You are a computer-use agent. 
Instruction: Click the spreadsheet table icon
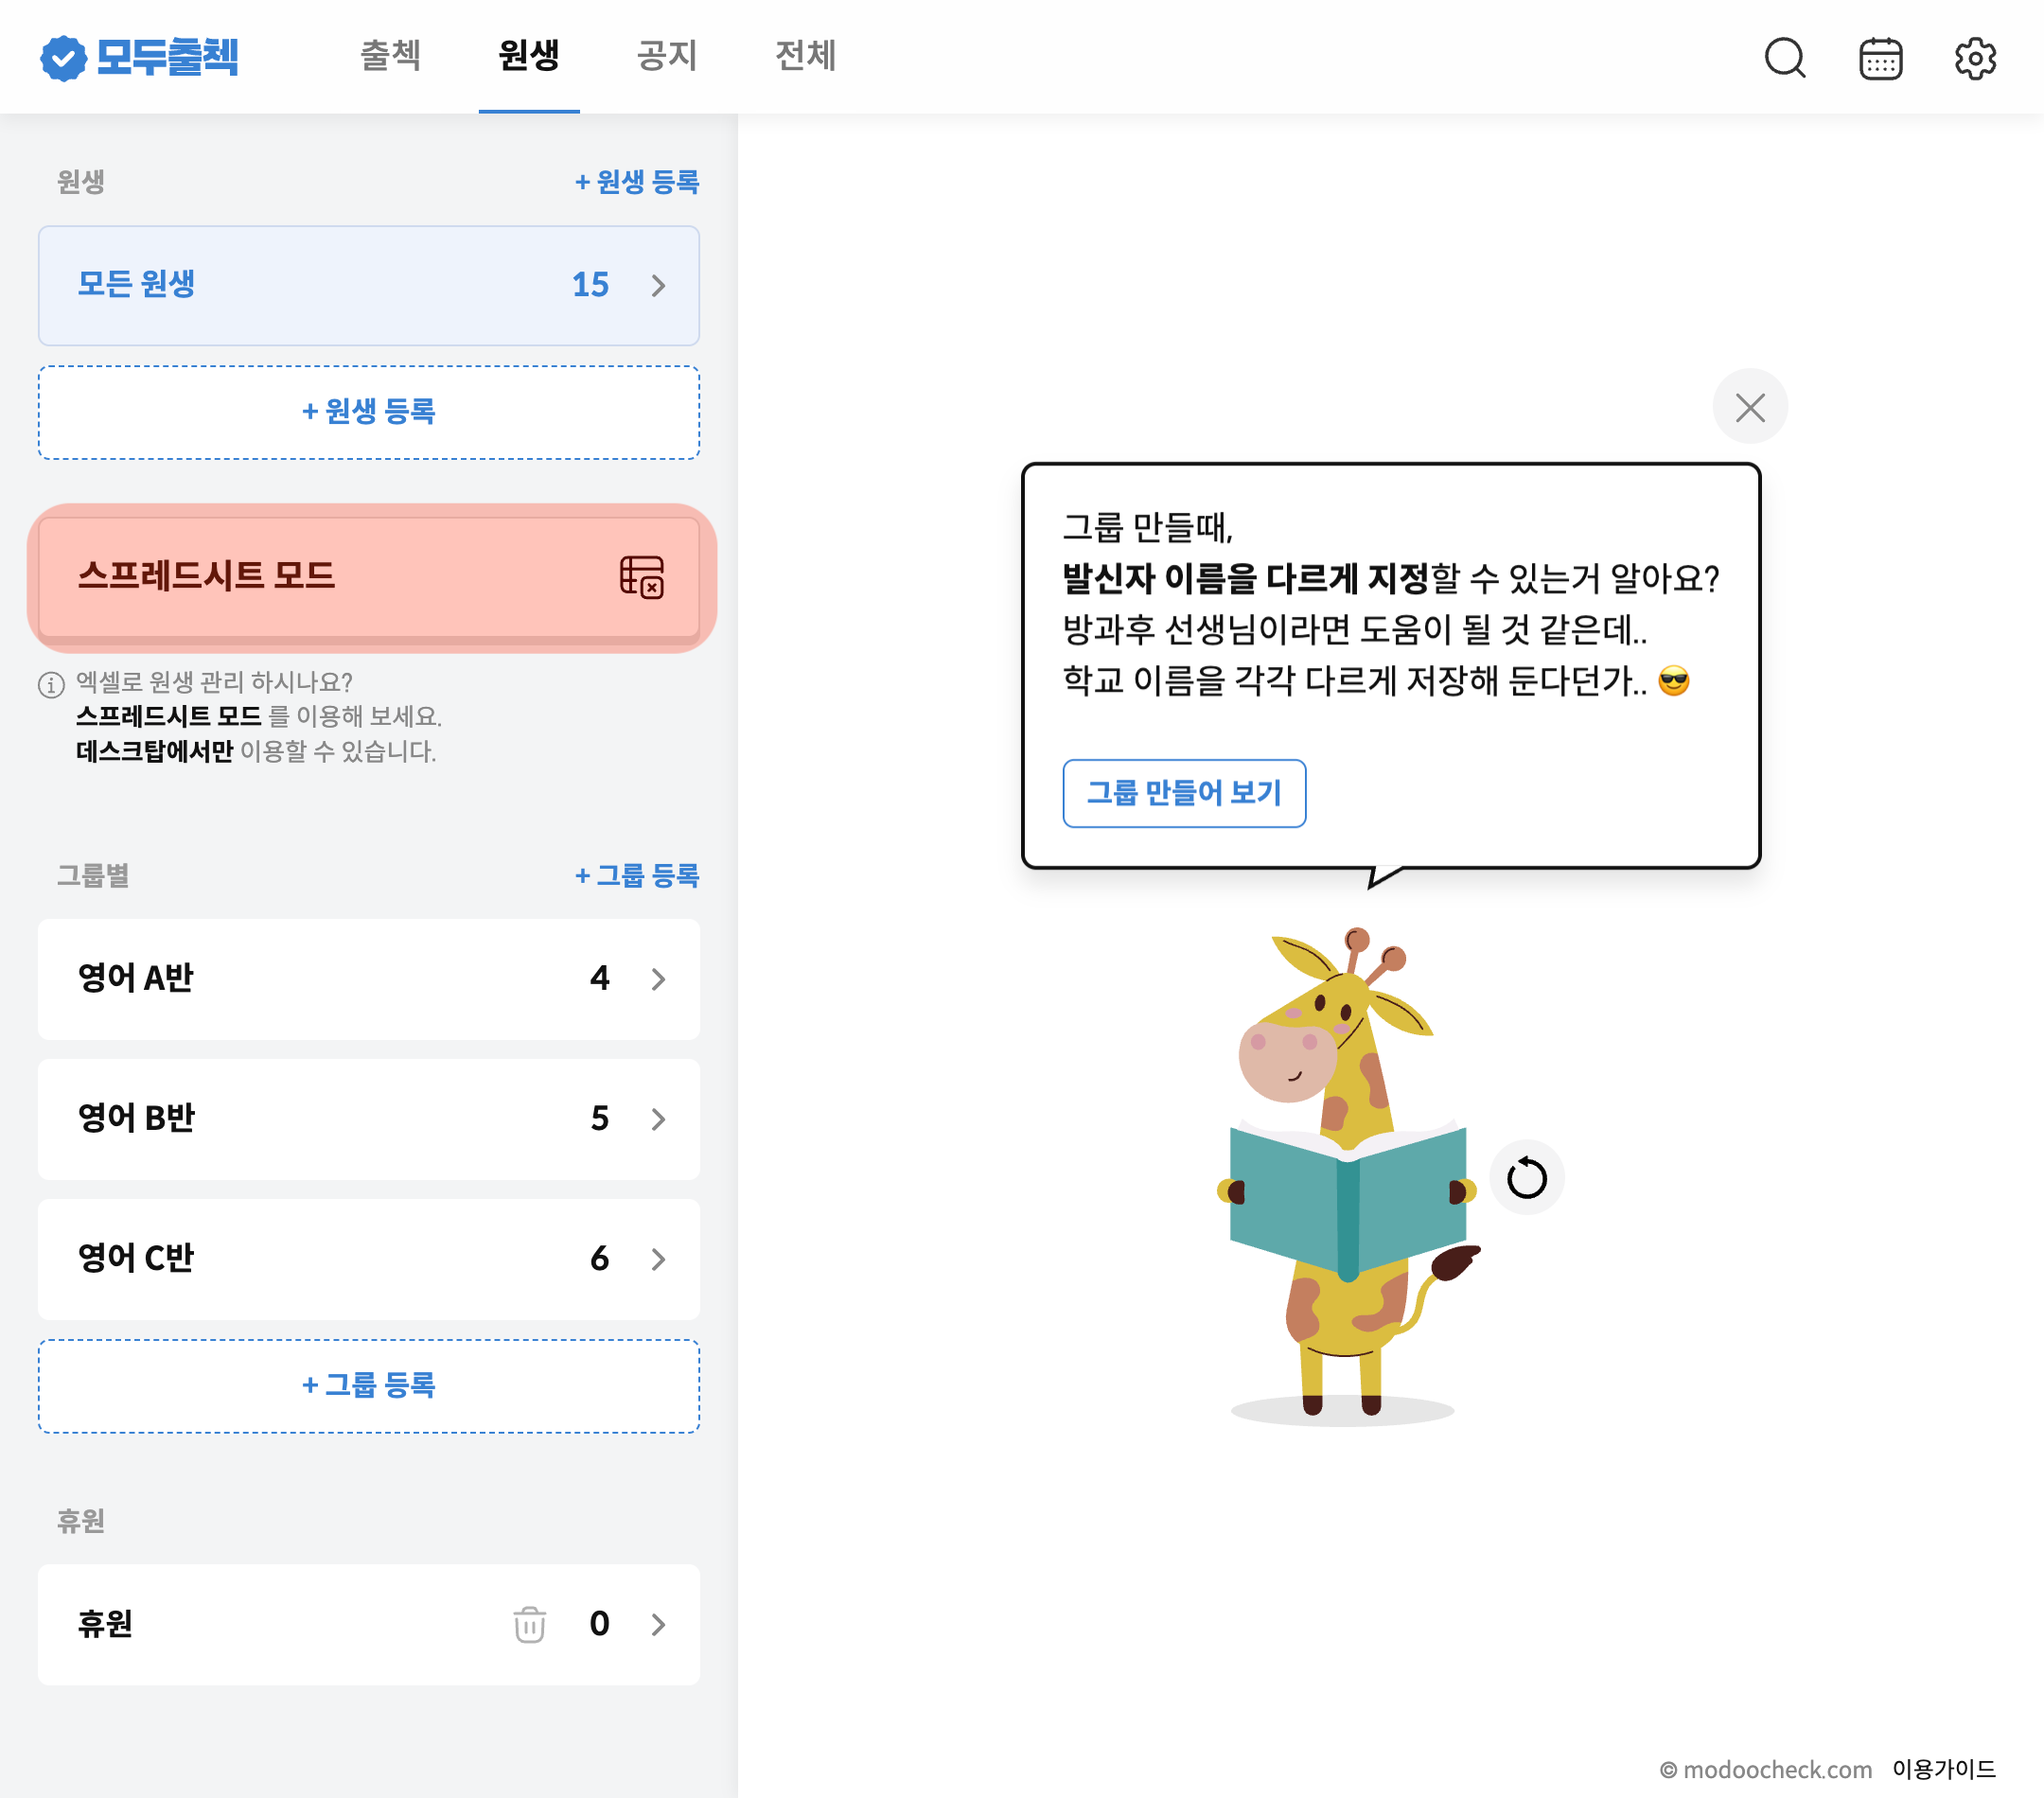click(x=641, y=577)
